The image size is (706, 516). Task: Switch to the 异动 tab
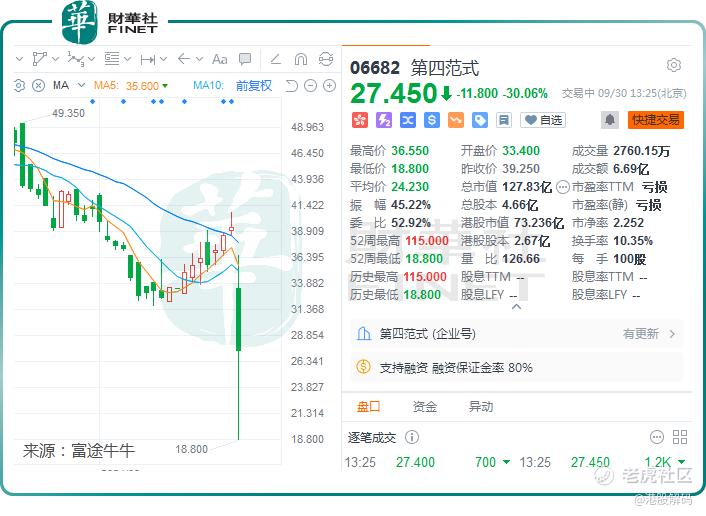pos(480,406)
